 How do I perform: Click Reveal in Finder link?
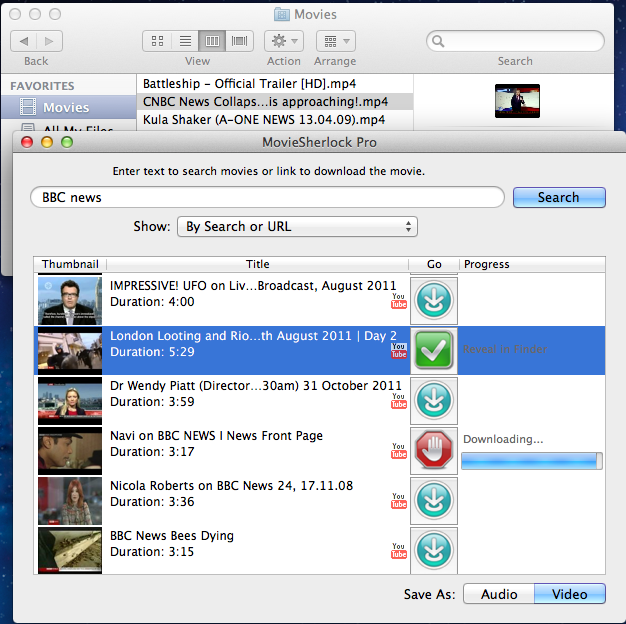(x=505, y=349)
